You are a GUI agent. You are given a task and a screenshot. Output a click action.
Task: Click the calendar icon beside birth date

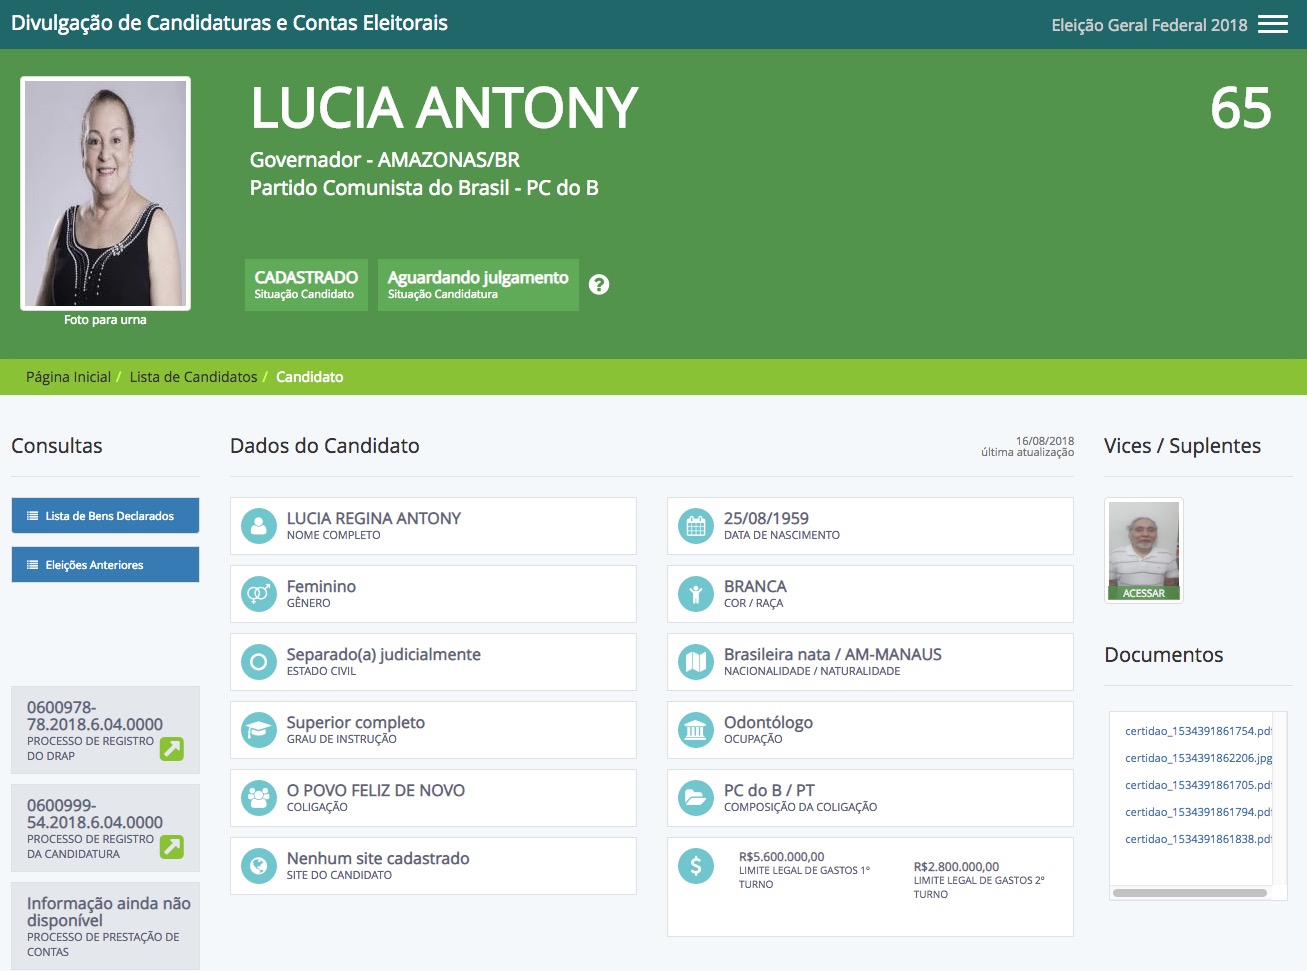pyautogui.click(x=696, y=525)
